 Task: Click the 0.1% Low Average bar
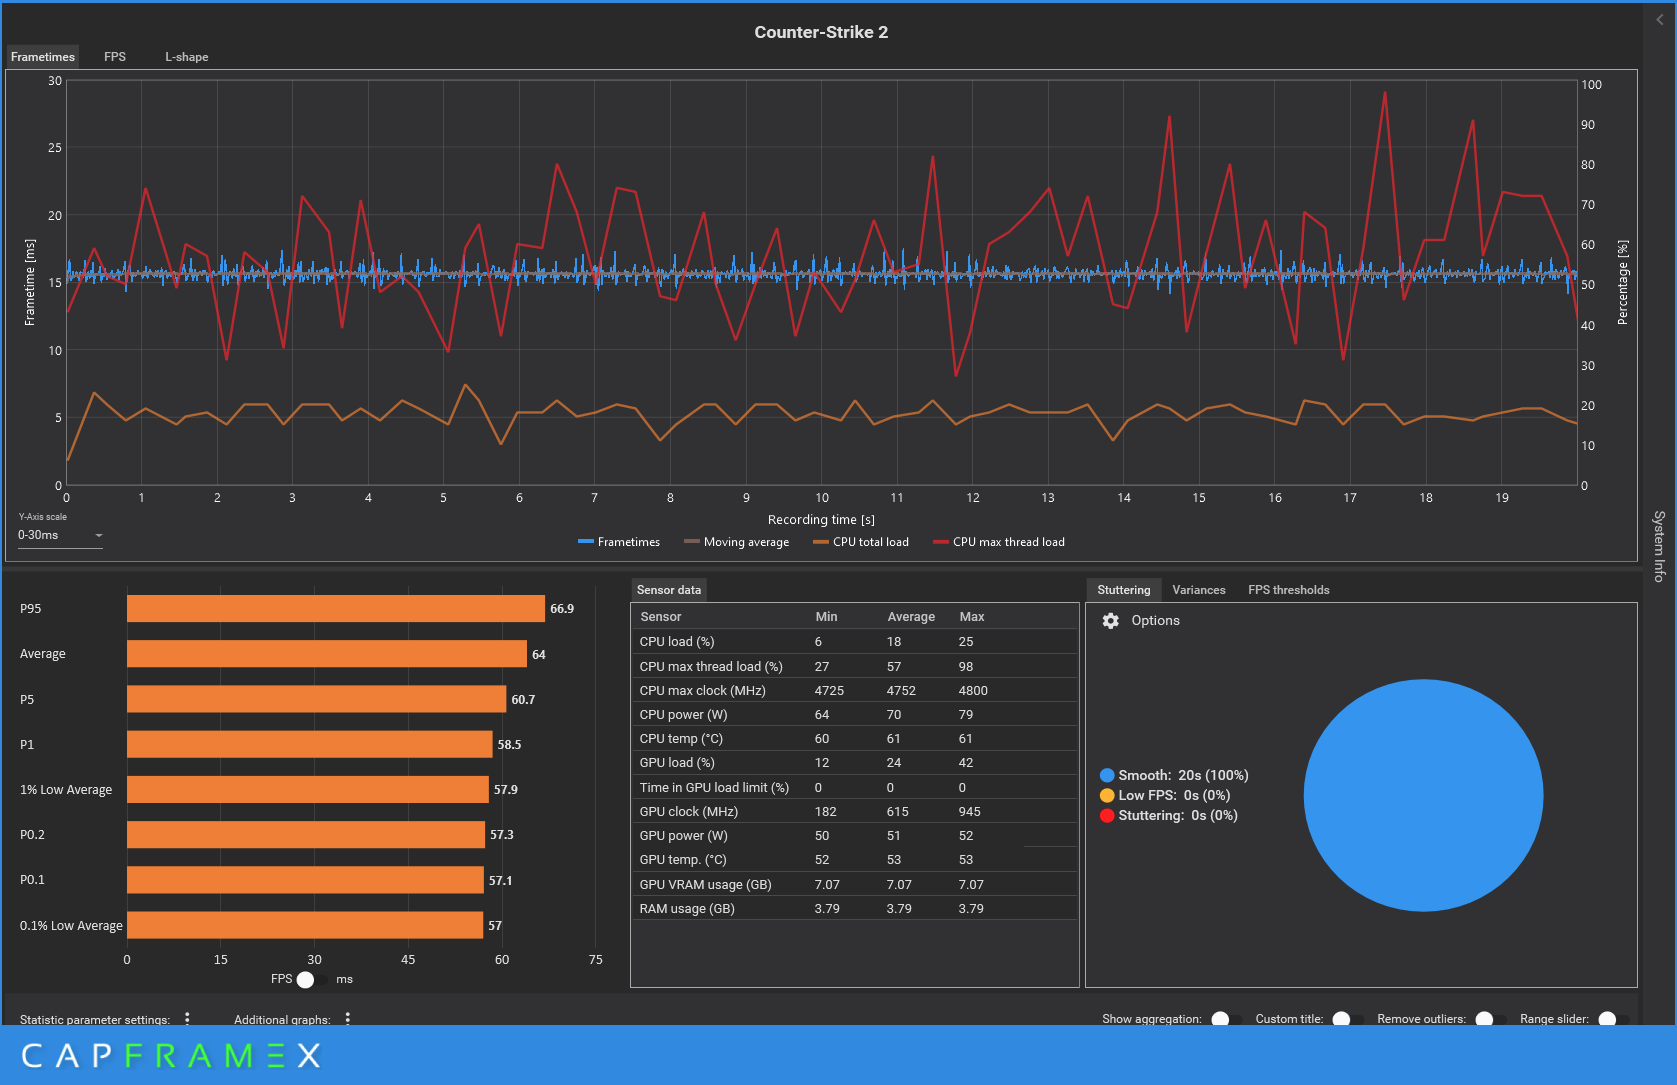[x=305, y=925]
